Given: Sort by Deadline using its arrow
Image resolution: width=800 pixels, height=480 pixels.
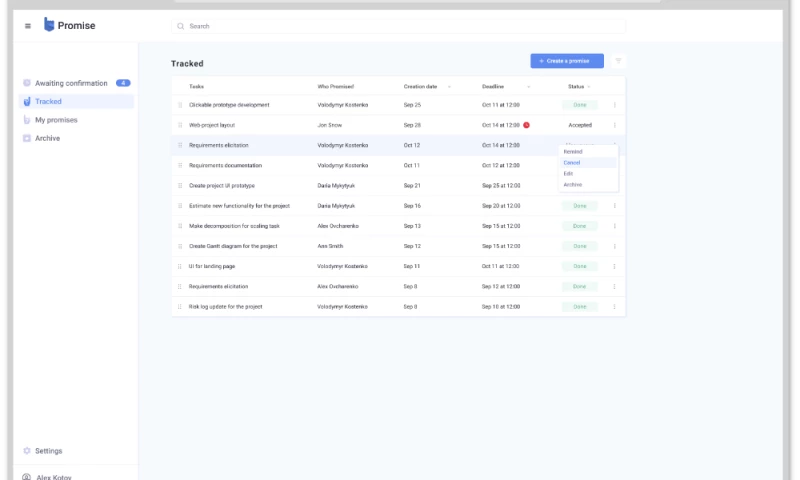Looking at the screenshot, I should [528, 87].
